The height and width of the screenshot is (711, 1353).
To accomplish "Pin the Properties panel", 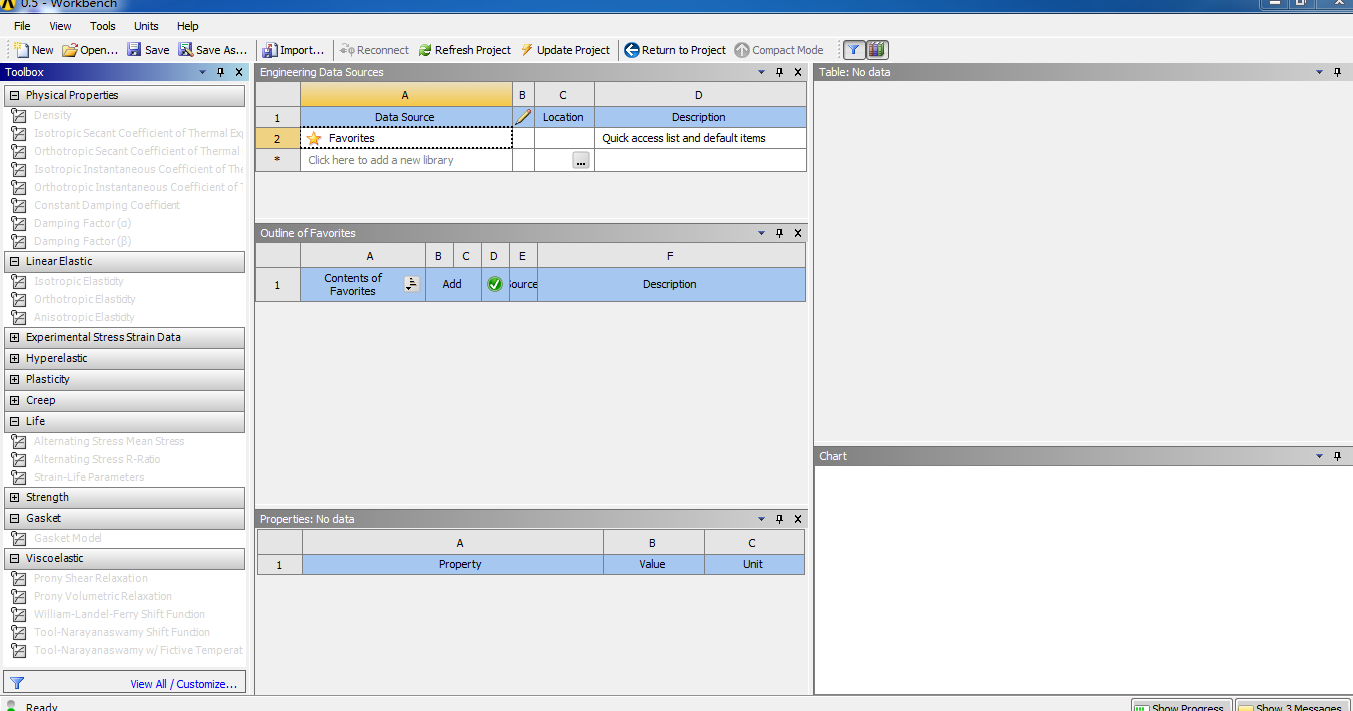I will click(780, 519).
